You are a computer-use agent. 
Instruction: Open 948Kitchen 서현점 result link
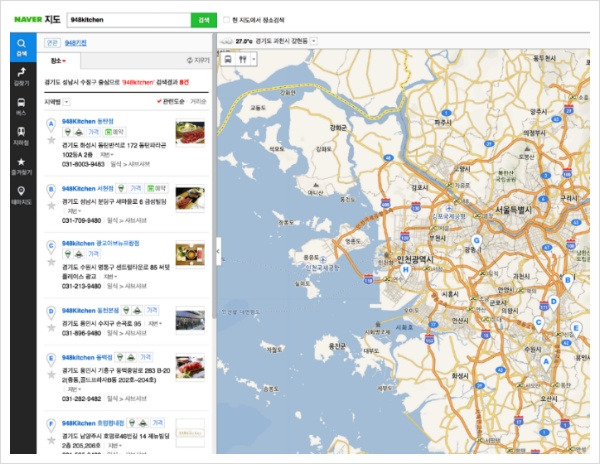click(x=88, y=188)
